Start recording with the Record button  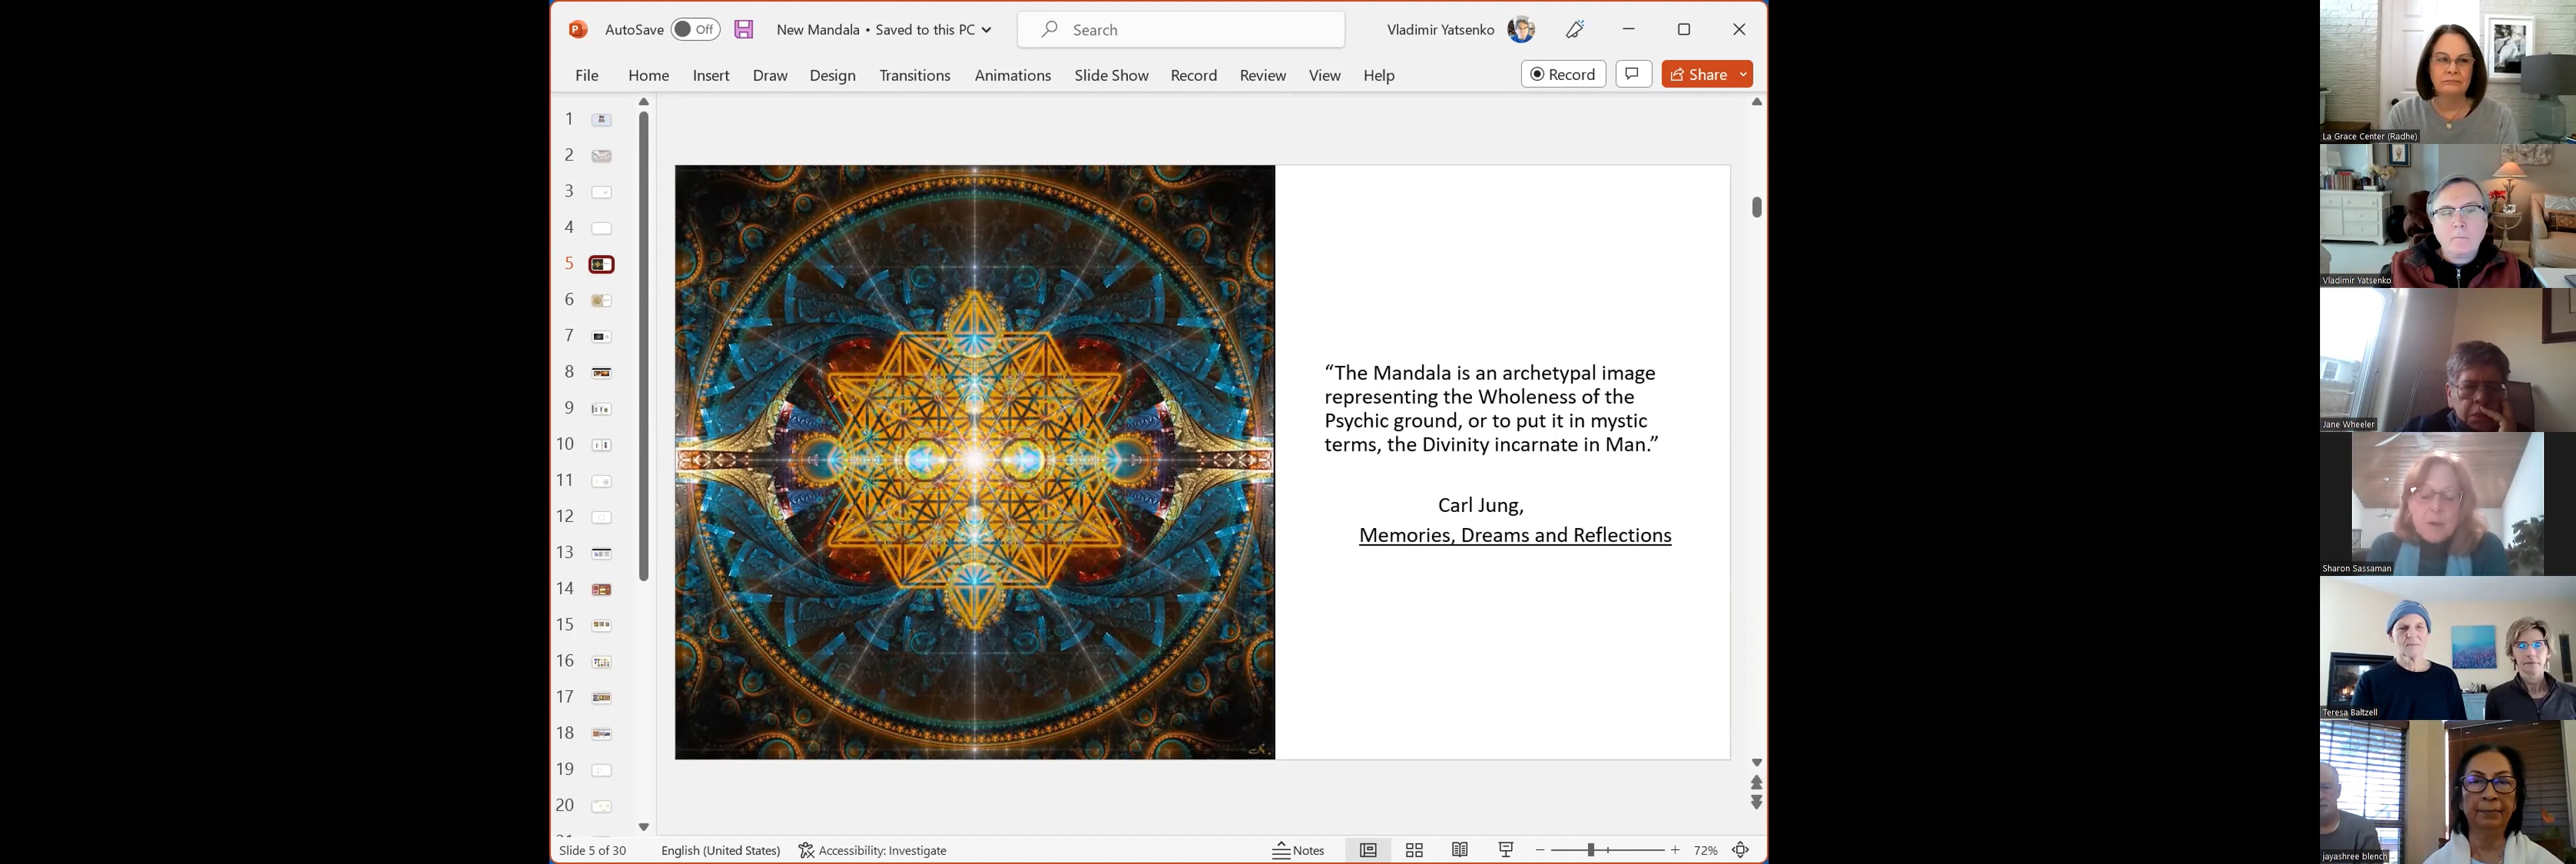(x=1562, y=73)
